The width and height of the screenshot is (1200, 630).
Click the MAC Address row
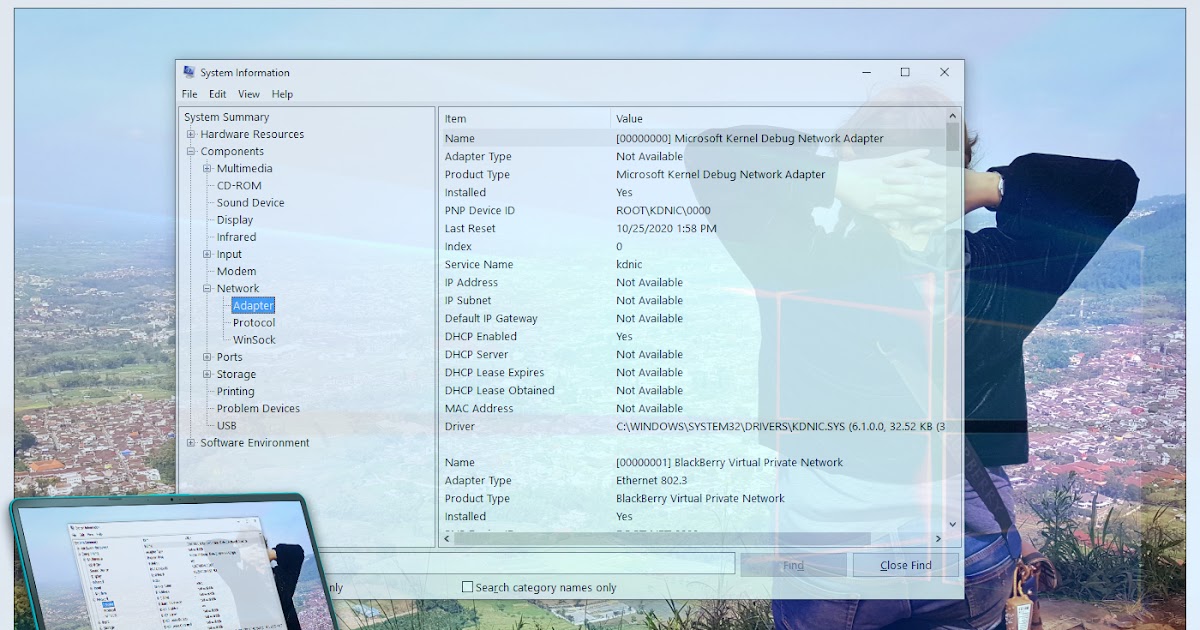pyautogui.click(x=692, y=408)
